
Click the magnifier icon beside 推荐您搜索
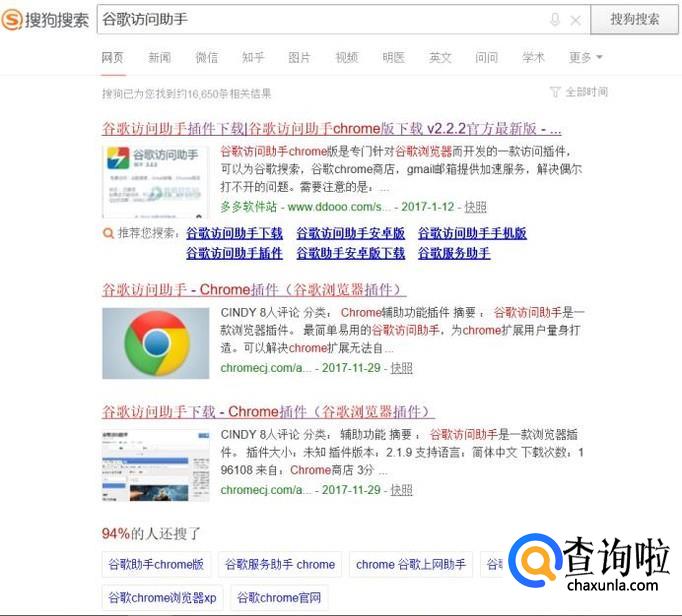pyautogui.click(x=108, y=233)
